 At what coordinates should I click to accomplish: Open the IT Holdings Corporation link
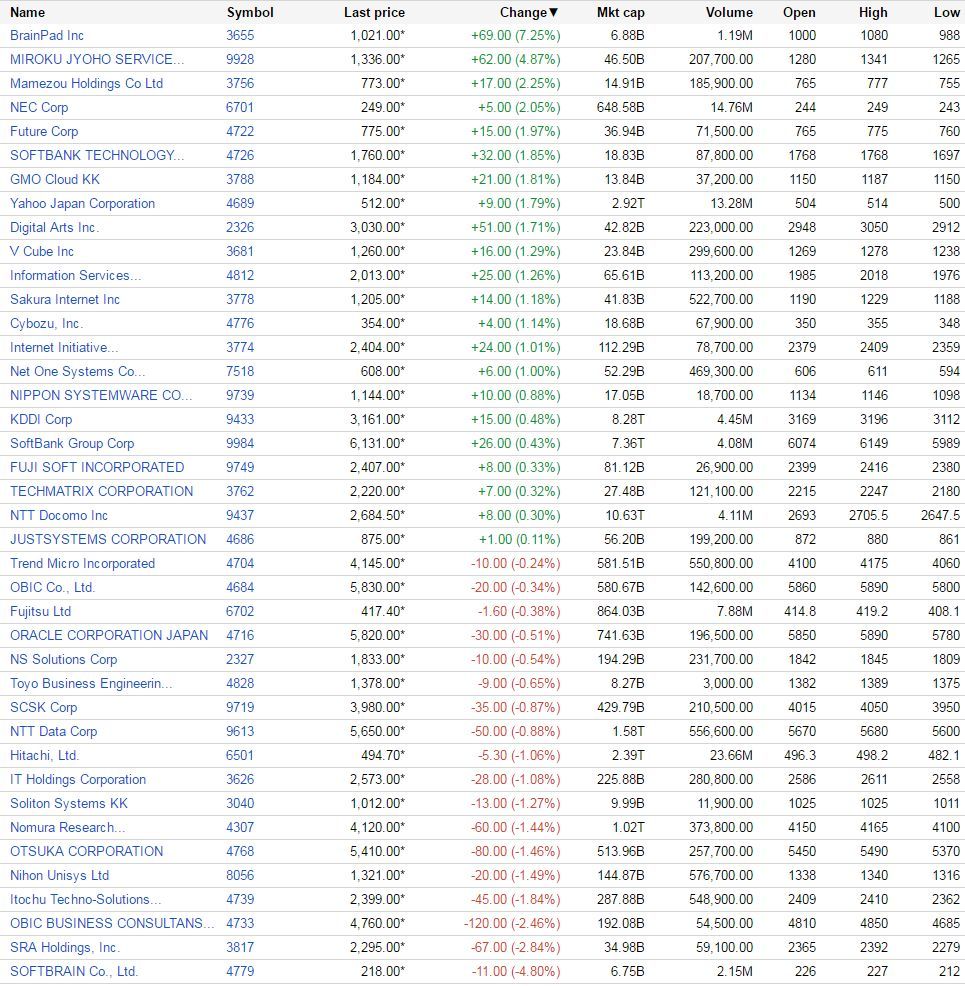tap(78, 779)
